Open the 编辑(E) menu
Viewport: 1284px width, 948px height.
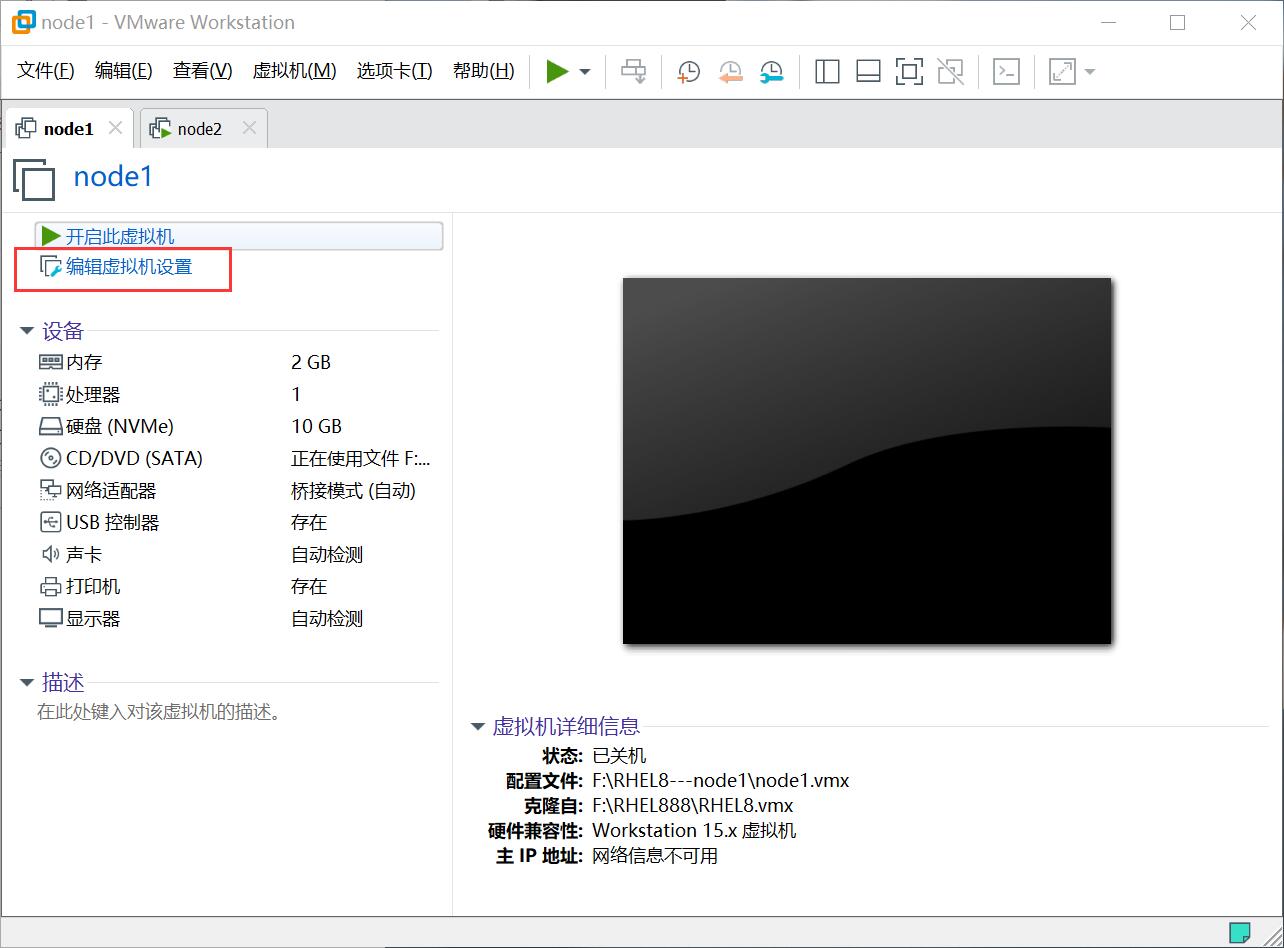[124, 71]
